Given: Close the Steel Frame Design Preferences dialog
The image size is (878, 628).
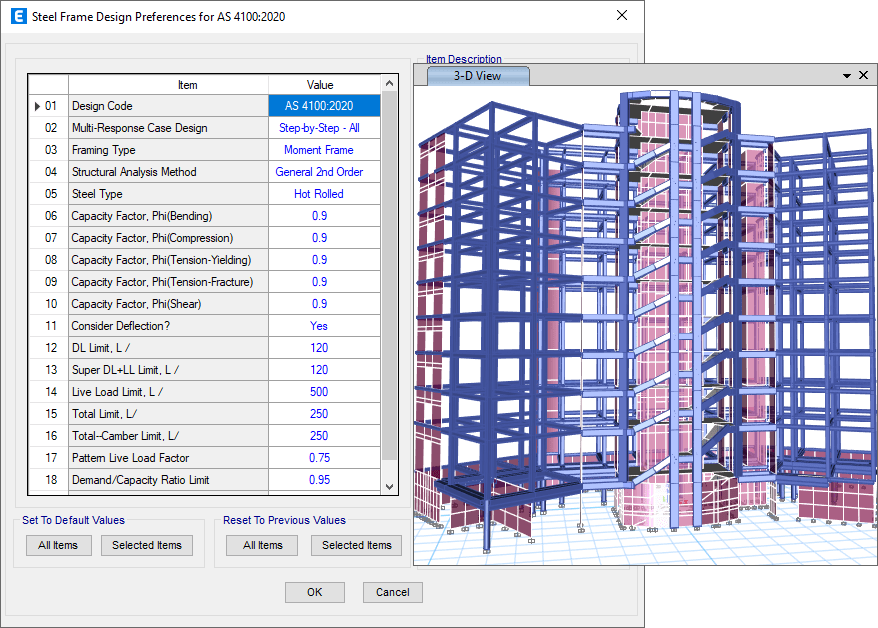Looking at the screenshot, I should click(622, 15).
